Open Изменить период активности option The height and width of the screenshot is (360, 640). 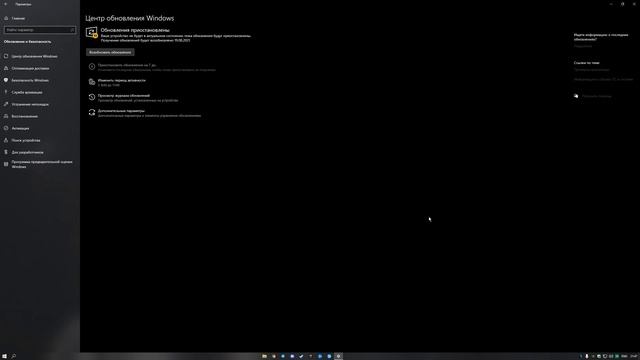point(117,82)
